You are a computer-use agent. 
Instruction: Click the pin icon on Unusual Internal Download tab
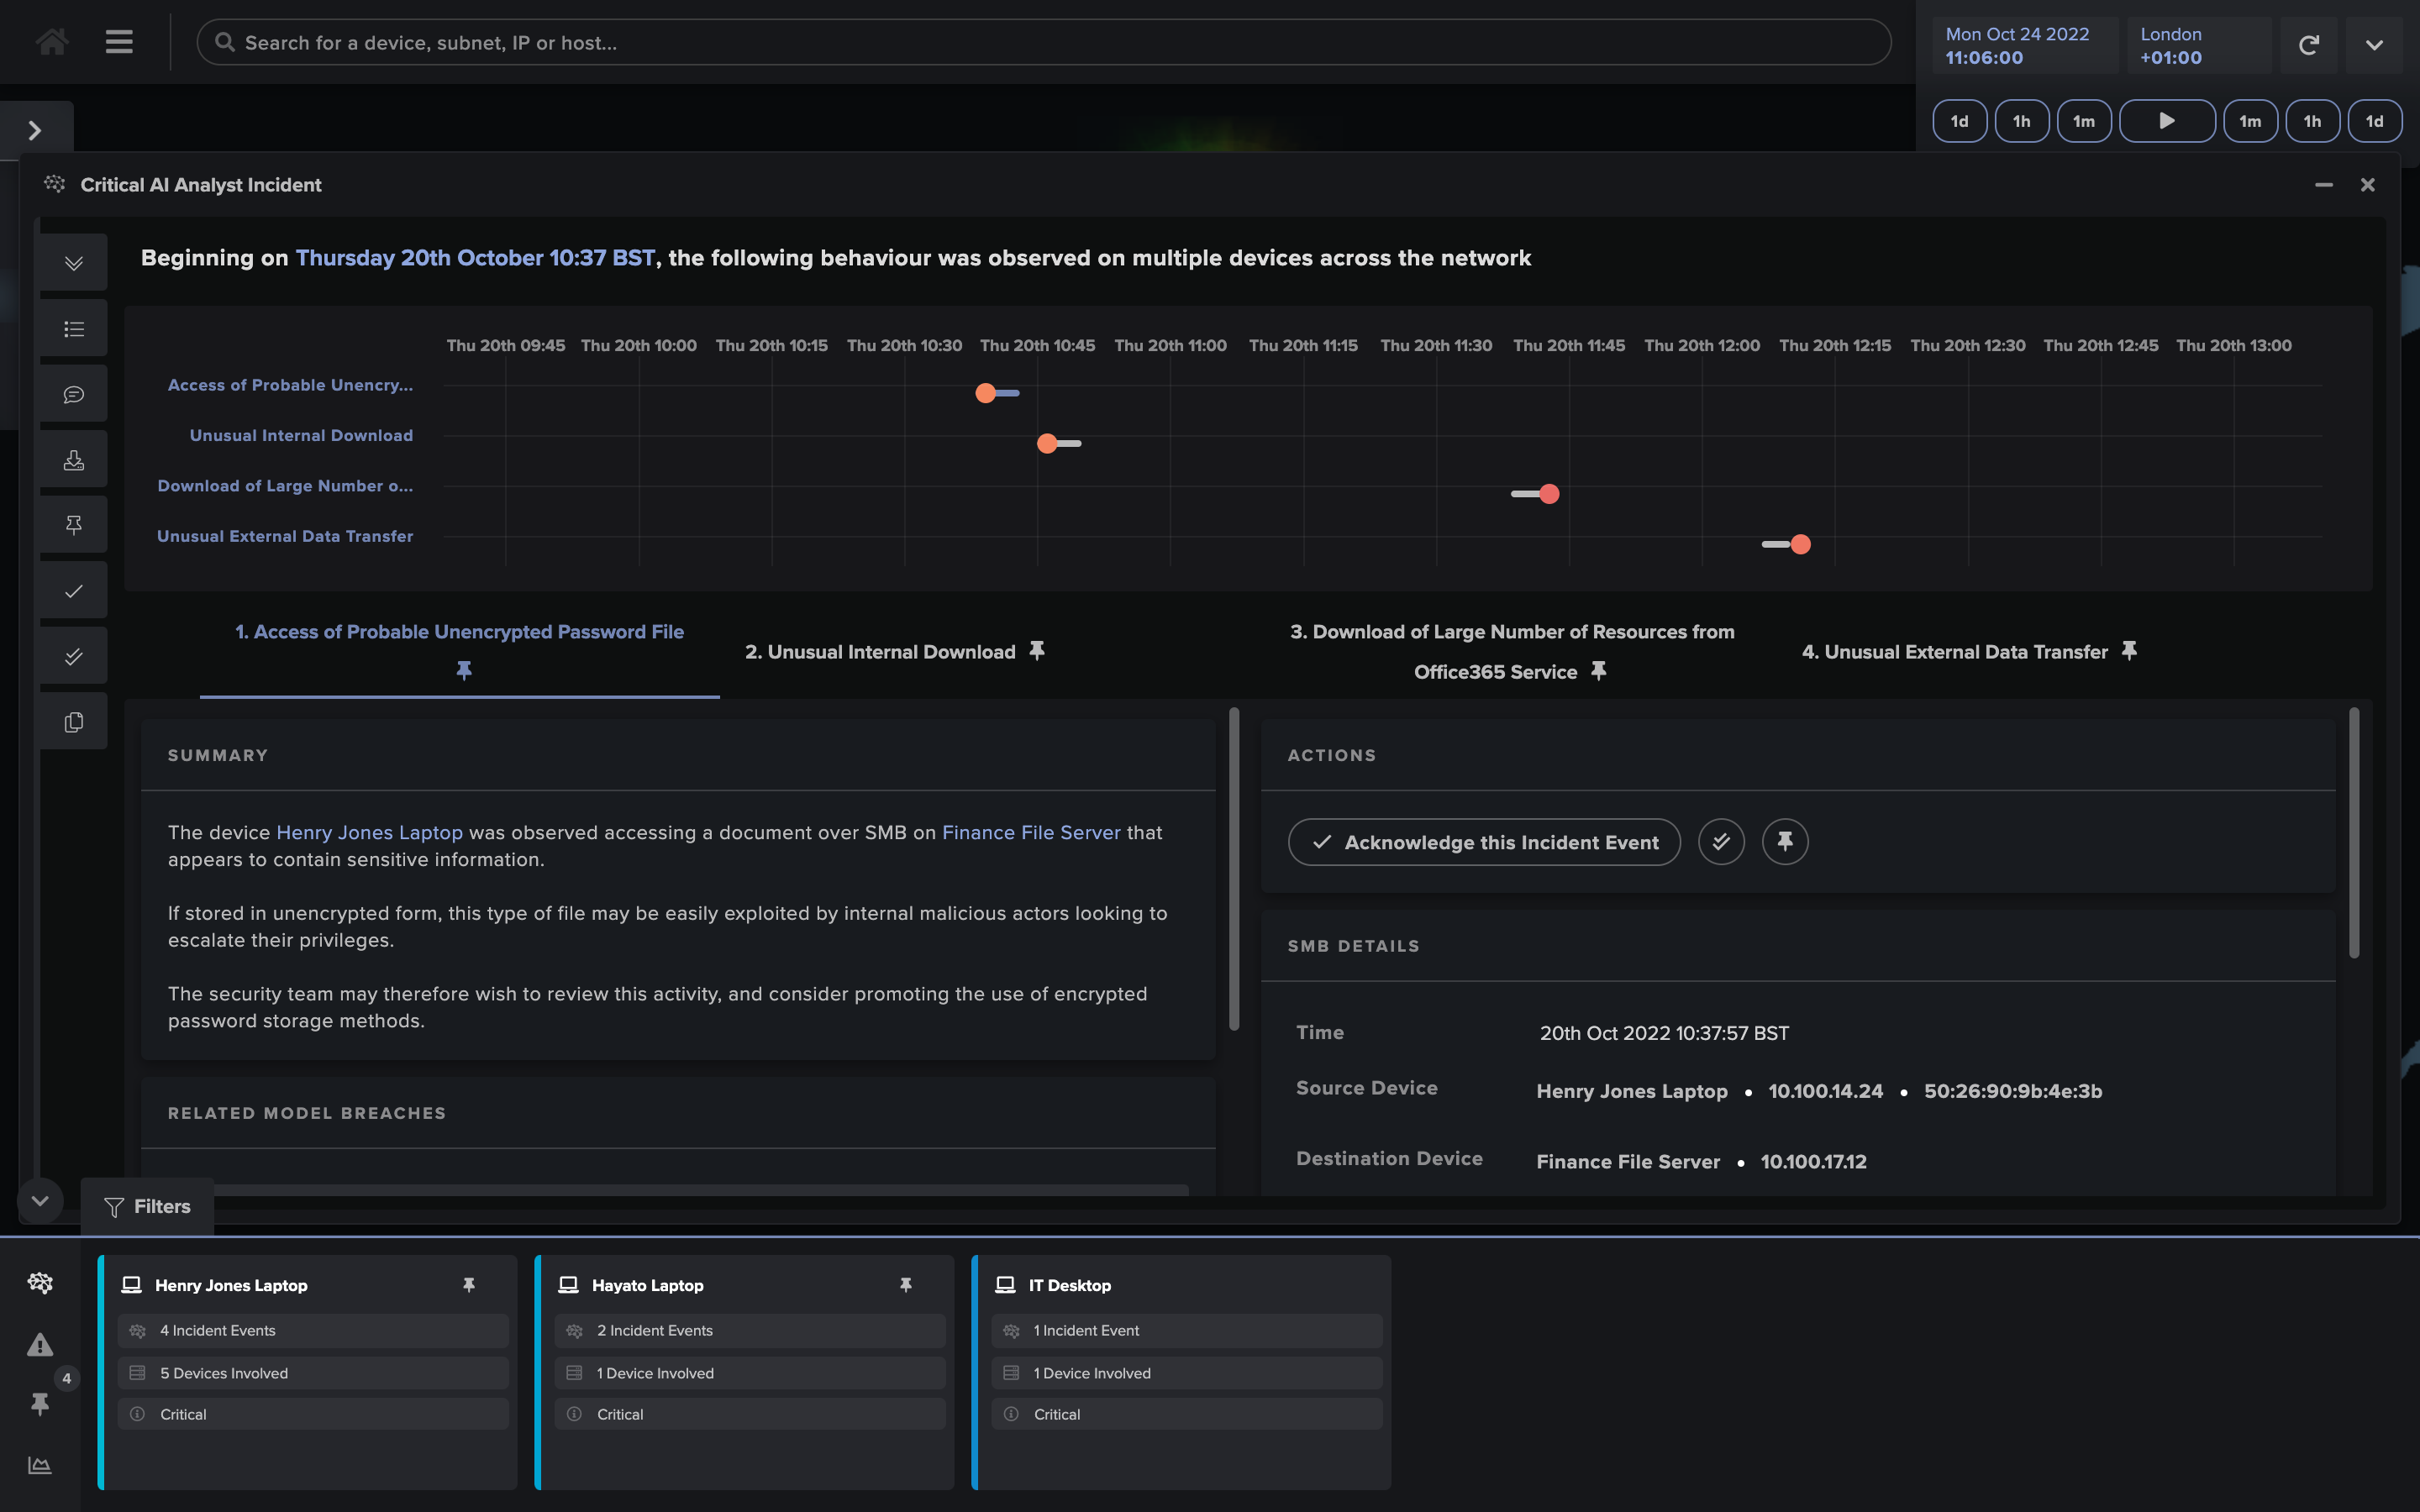tap(1035, 652)
